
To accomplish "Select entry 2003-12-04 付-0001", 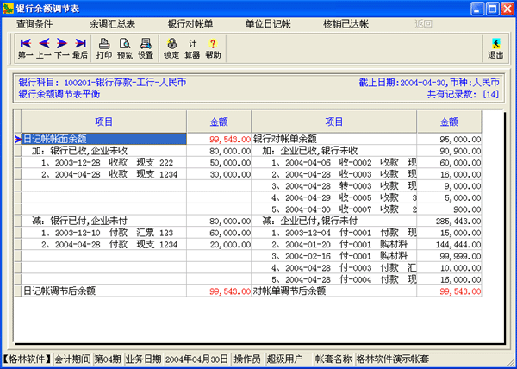I will tap(334, 232).
